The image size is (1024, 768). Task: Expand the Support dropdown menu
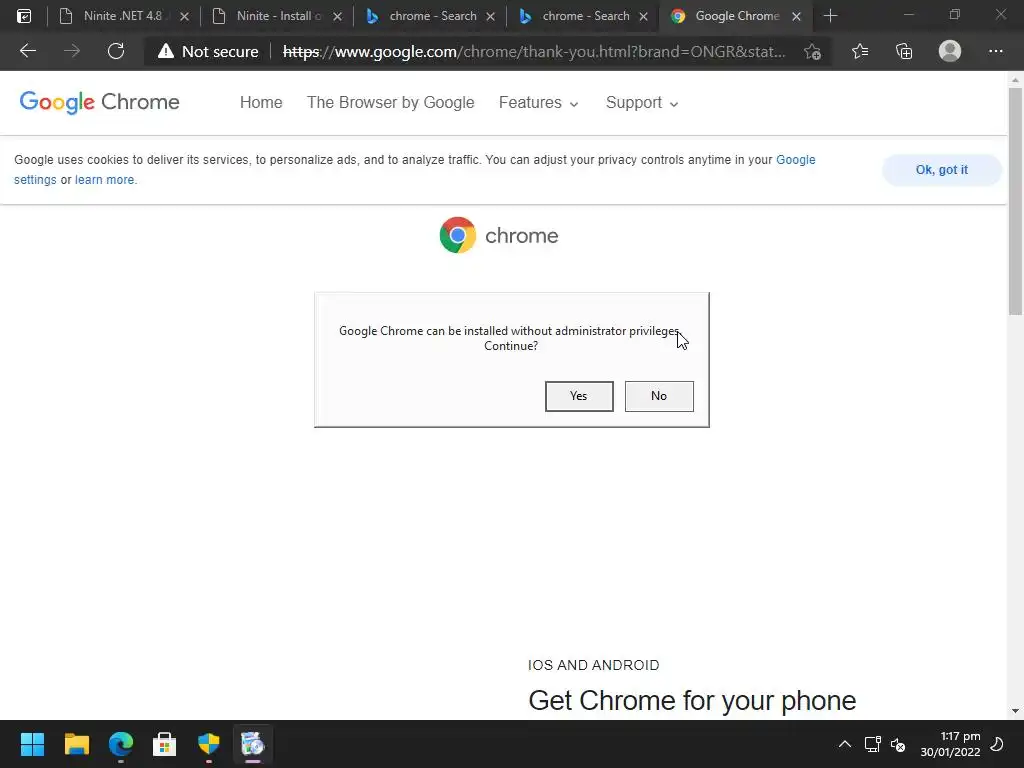(642, 103)
